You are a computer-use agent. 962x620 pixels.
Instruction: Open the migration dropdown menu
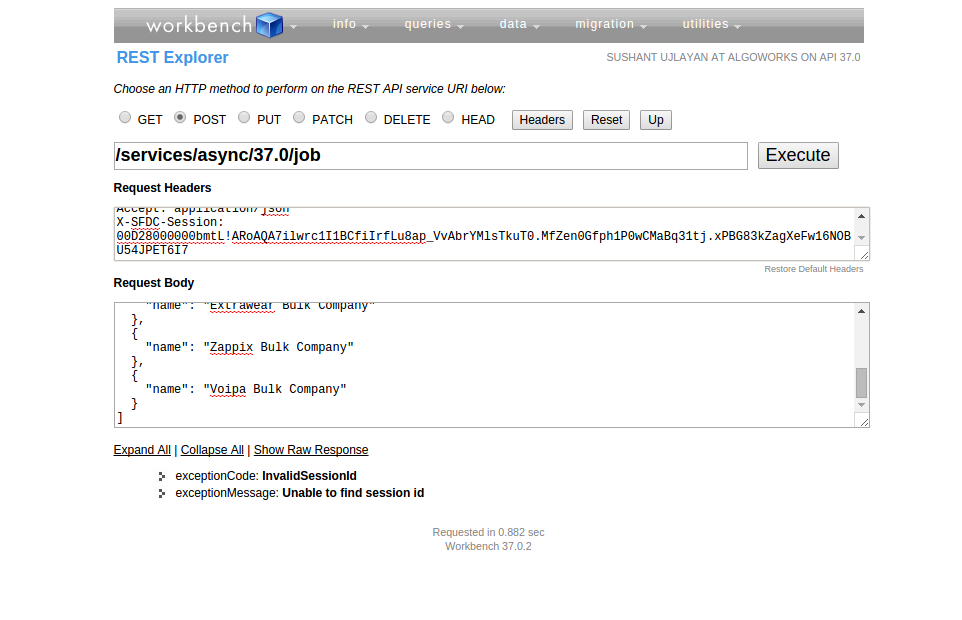point(610,25)
